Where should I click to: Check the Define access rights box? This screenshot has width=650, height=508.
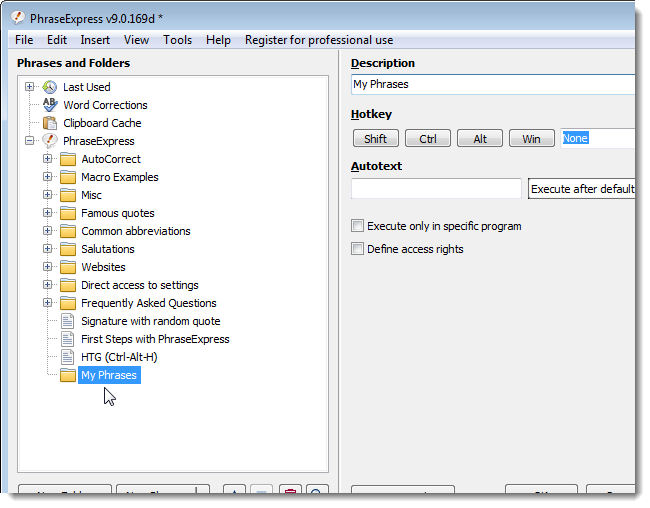coord(357,249)
